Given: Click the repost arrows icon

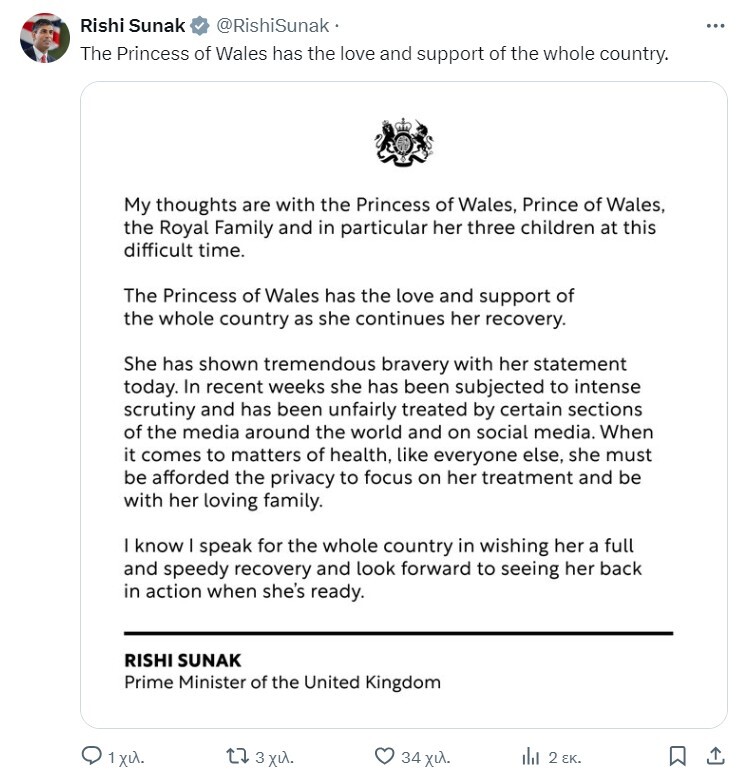Looking at the screenshot, I should pos(238,756).
